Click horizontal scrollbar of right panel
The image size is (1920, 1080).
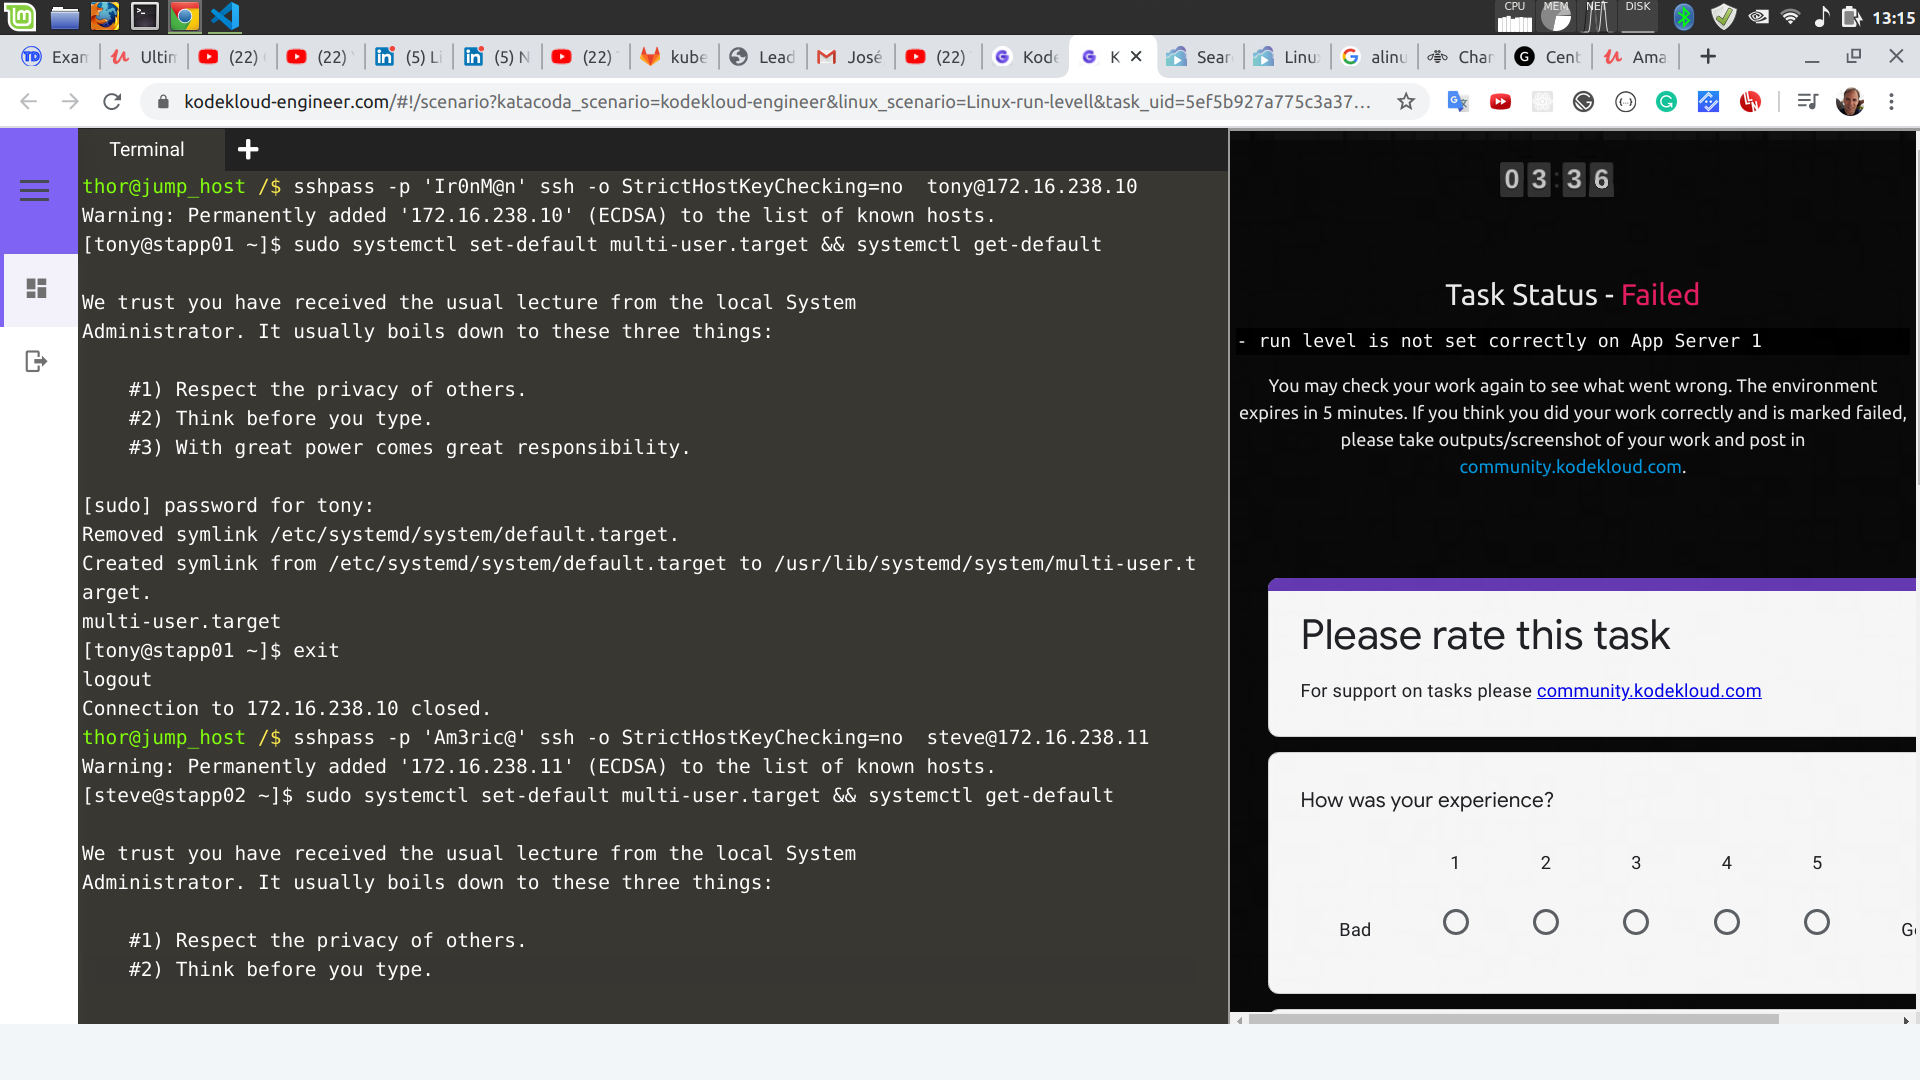1513,1019
